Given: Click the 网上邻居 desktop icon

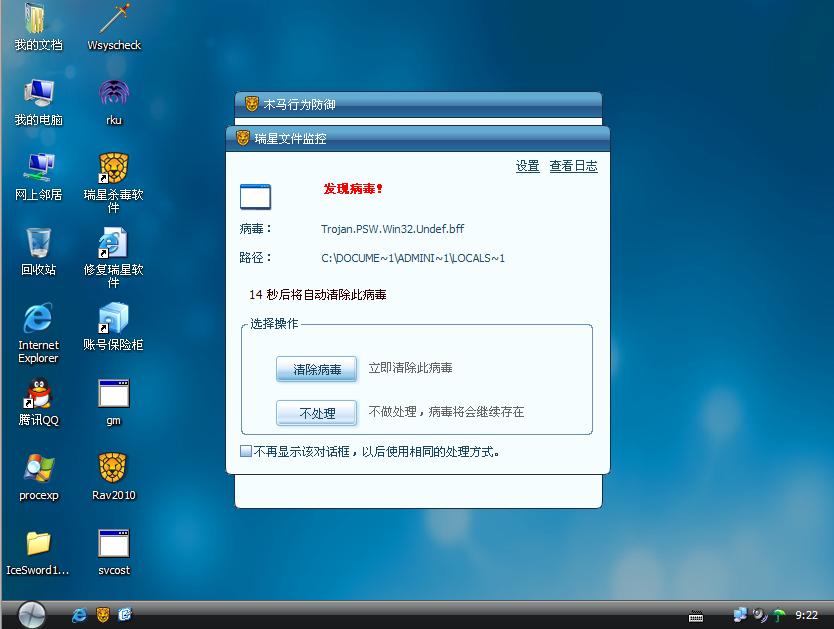Looking at the screenshot, I should pos(38,177).
